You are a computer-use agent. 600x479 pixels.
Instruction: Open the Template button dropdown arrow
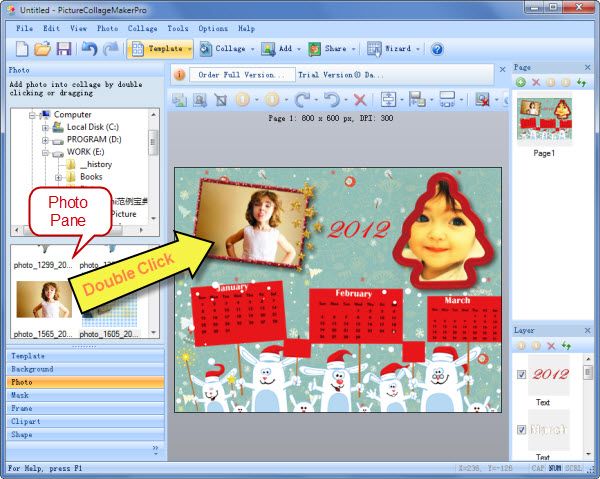tap(189, 49)
